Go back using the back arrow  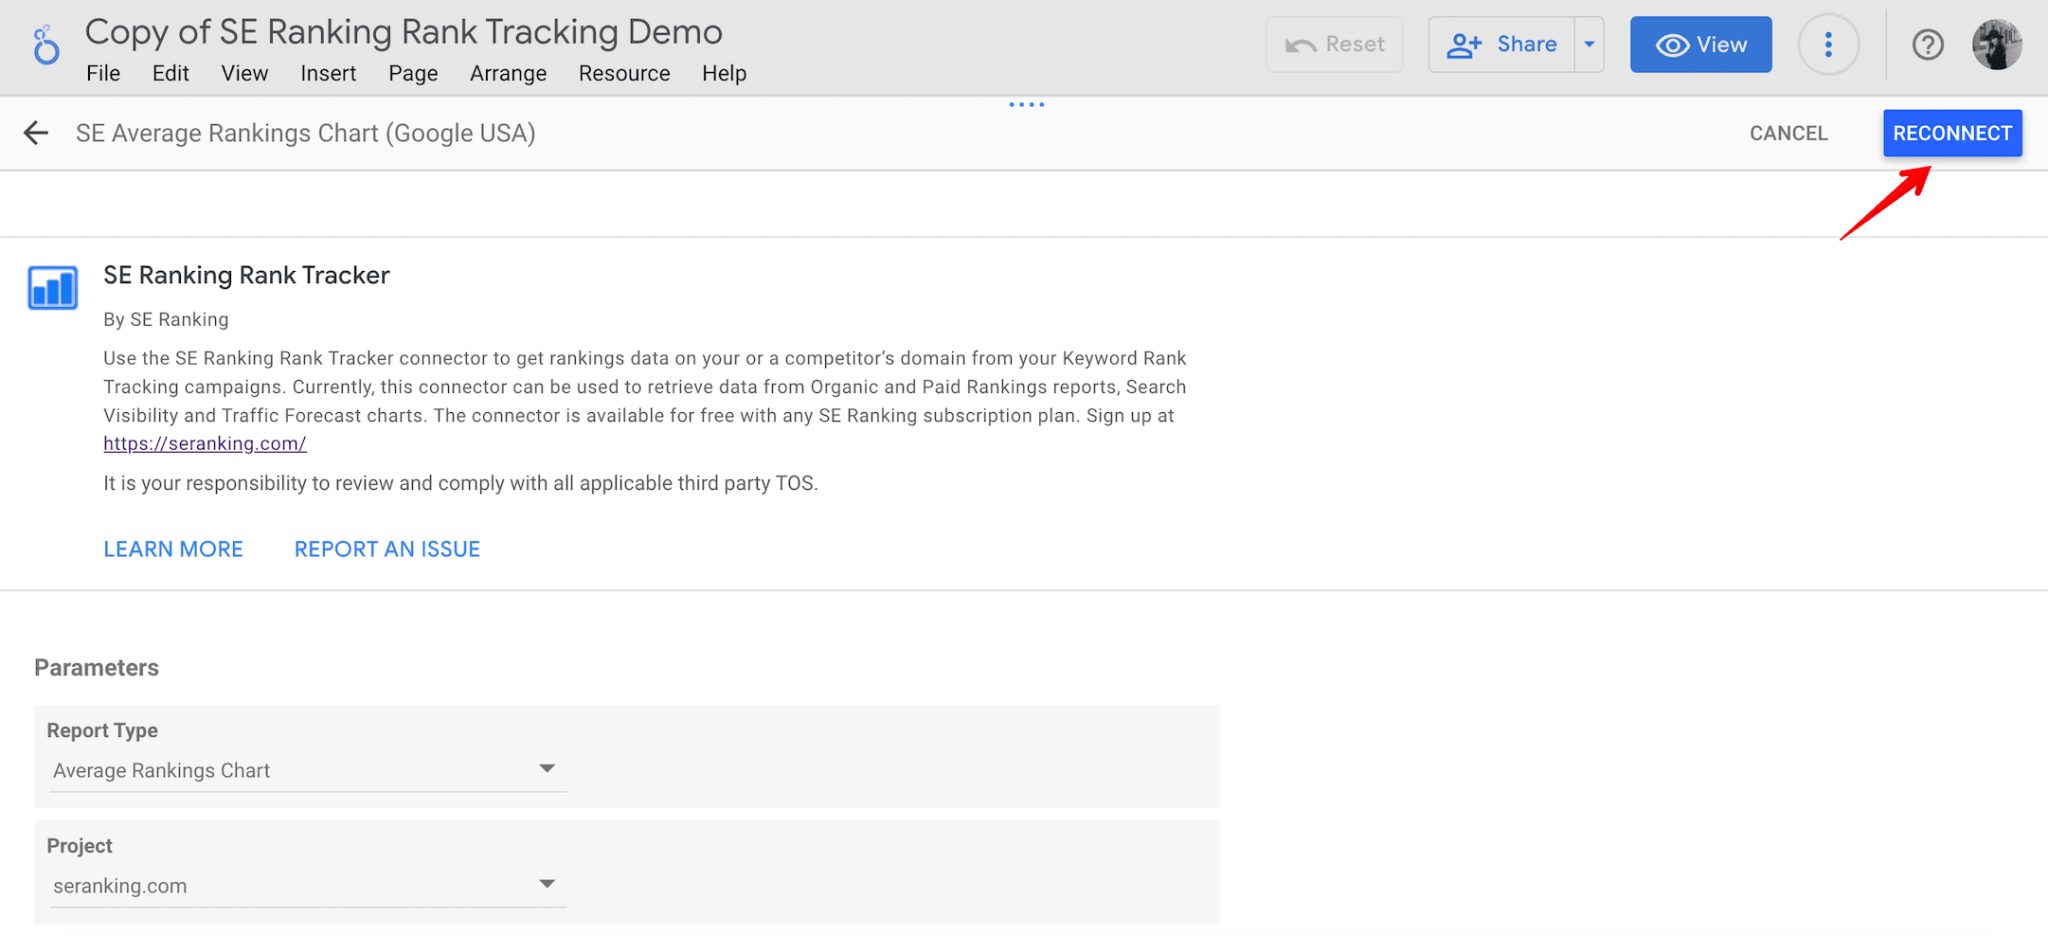pos(36,132)
